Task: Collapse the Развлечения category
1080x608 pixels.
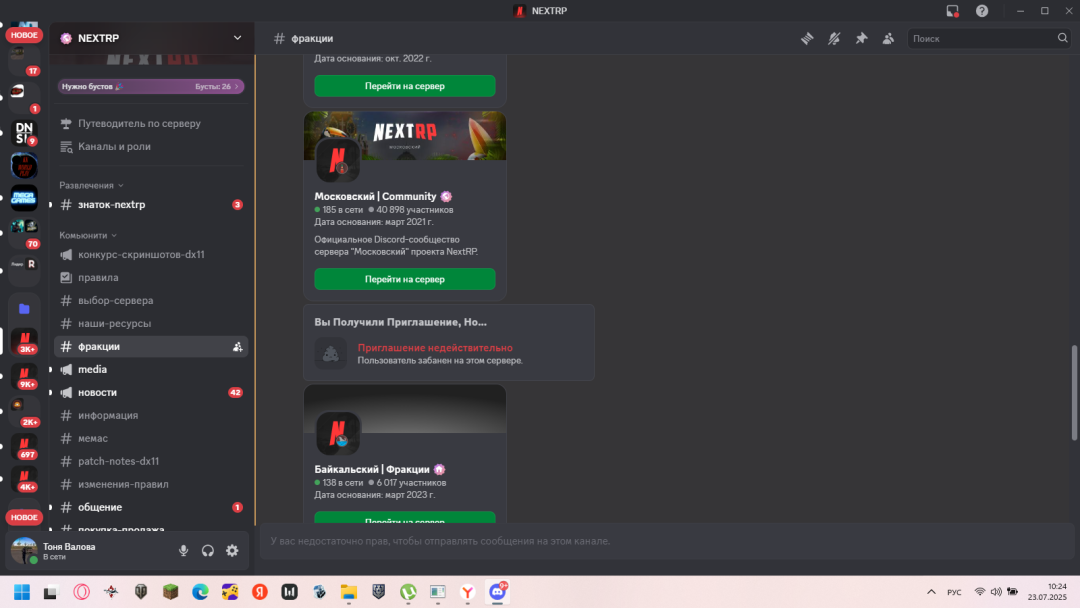Action: pyautogui.click(x=91, y=185)
